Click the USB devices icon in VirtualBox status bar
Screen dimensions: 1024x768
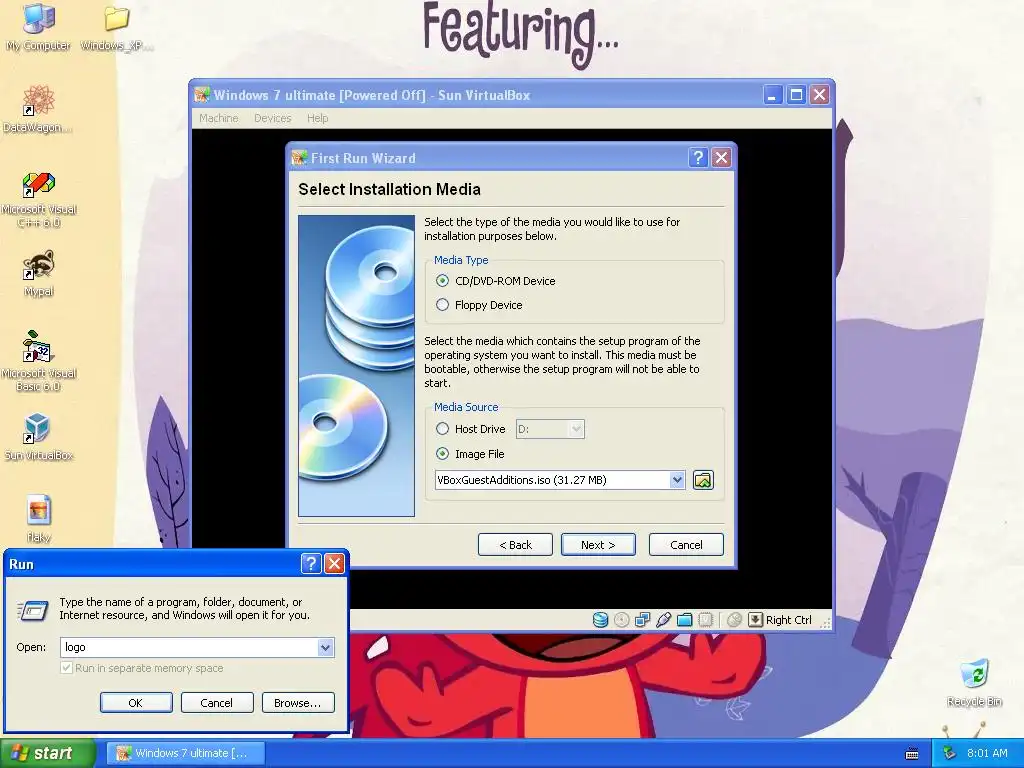point(664,620)
